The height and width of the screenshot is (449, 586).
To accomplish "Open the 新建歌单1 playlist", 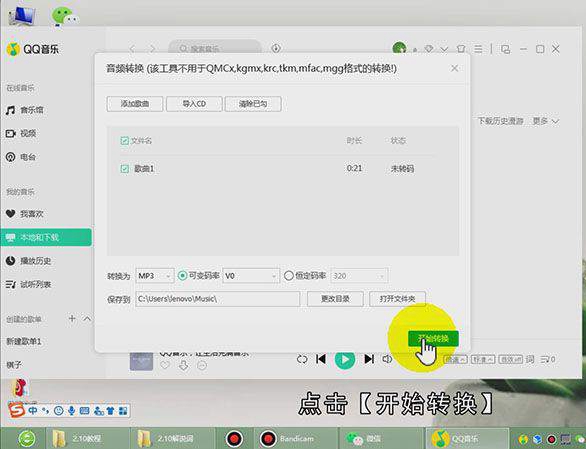I will coord(24,341).
